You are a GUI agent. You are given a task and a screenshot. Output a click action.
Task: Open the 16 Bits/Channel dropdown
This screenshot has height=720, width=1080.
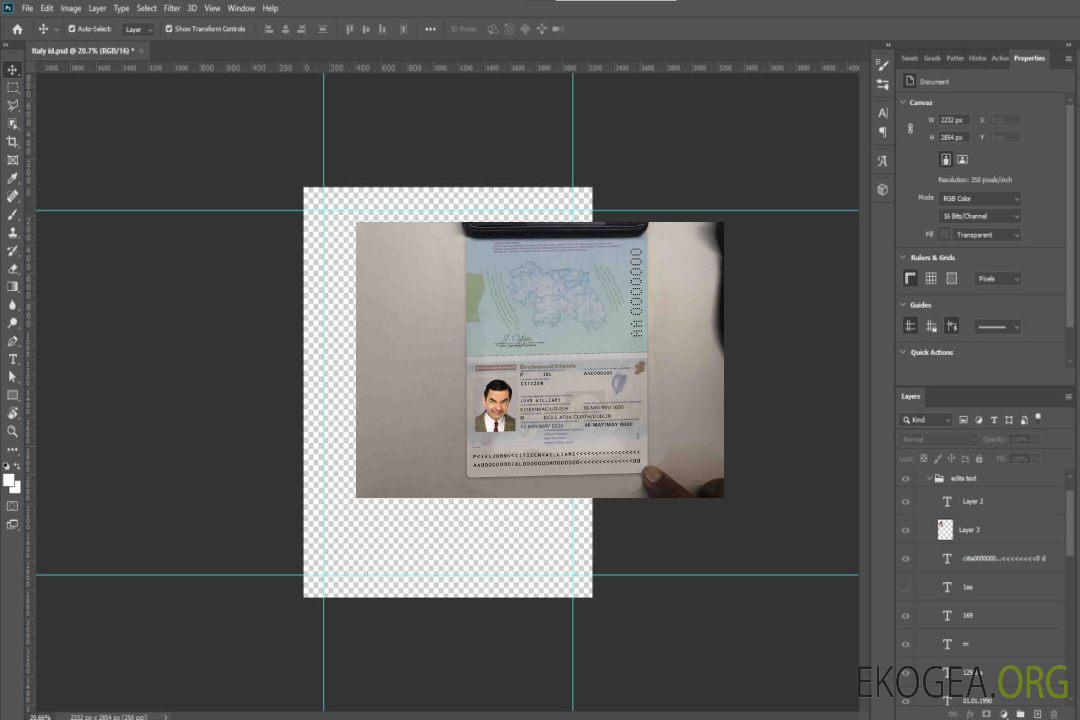pos(979,216)
